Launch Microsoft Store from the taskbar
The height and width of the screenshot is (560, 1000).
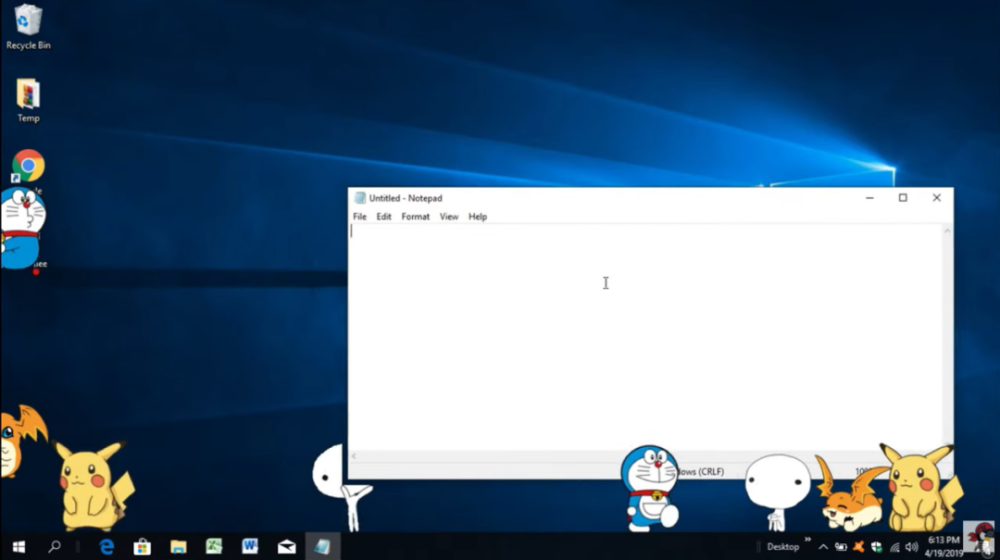click(x=142, y=547)
